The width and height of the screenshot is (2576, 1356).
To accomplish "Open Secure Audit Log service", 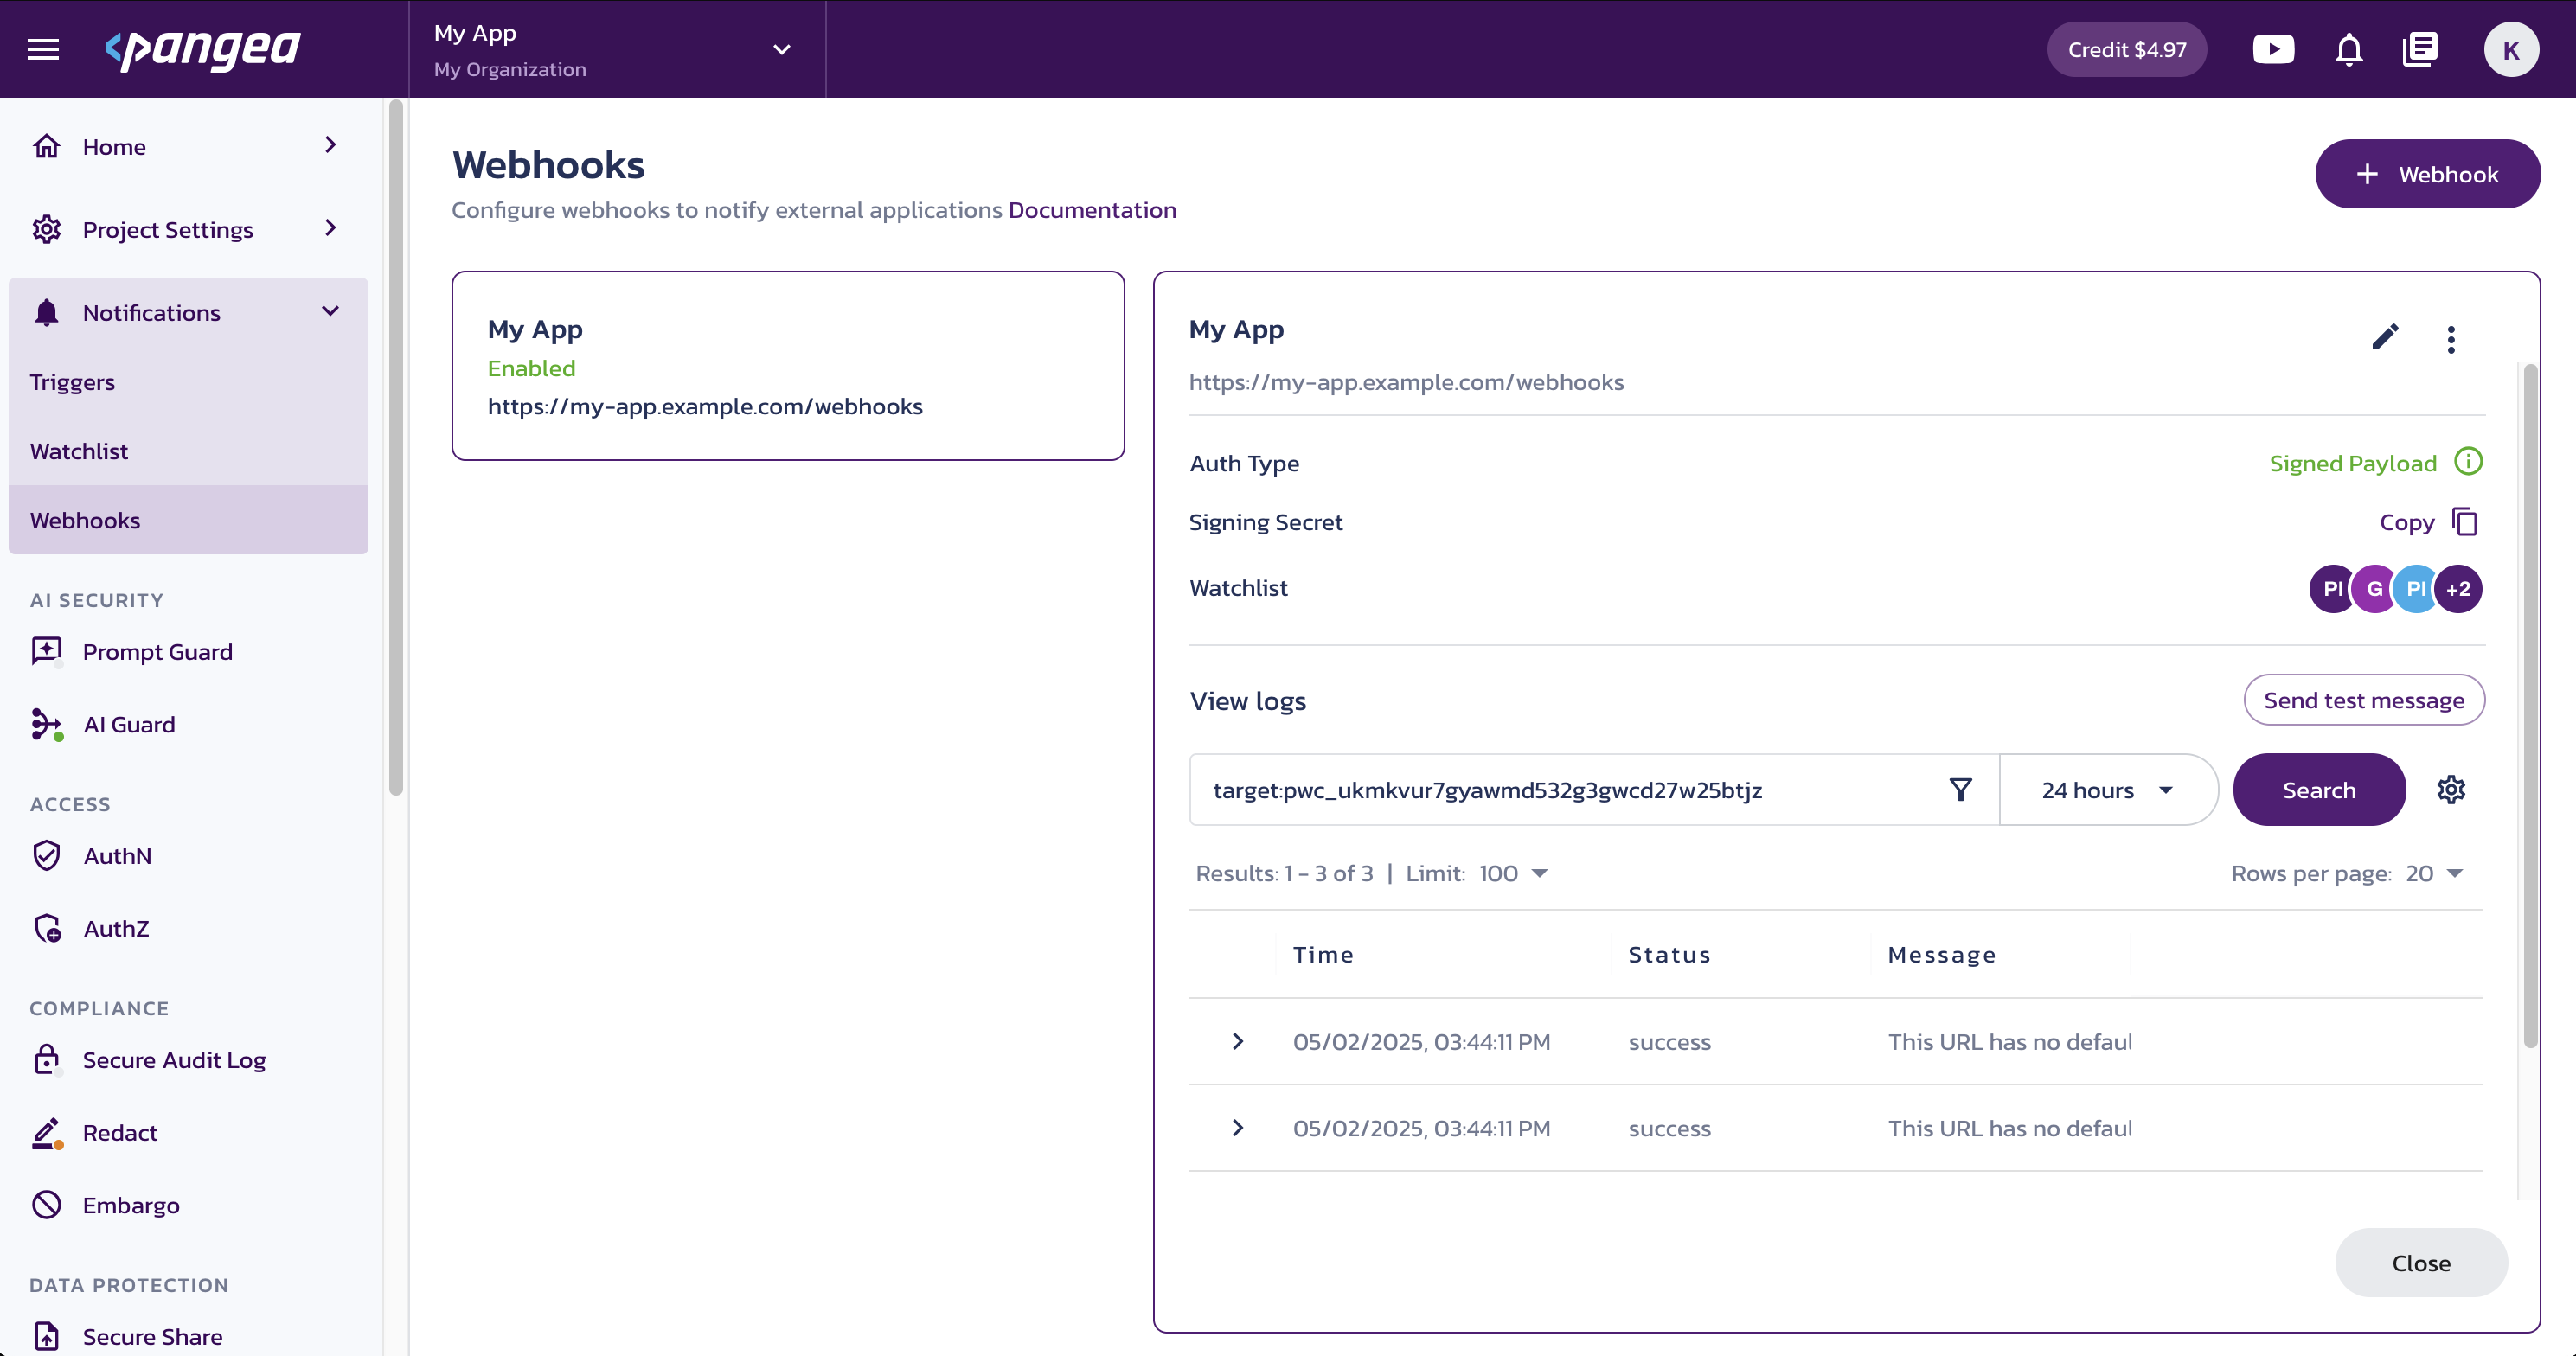I will click(x=174, y=1059).
